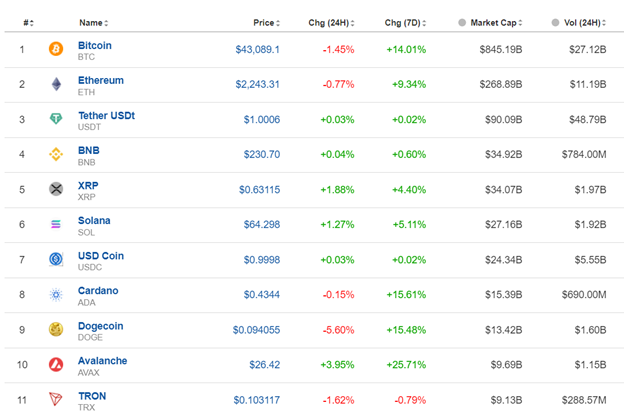Click TRON price $0.103117
The width and height of the screenshot is (624, 415).
257,400
